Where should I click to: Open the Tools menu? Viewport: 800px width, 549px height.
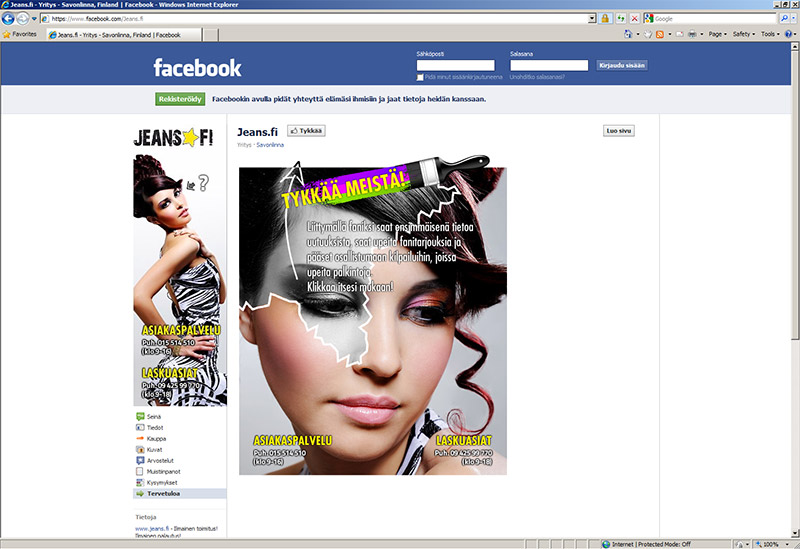coord(770,34)
